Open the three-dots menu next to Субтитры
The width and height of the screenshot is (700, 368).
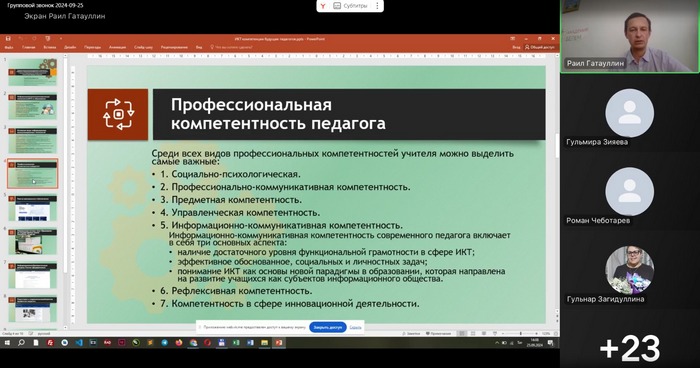click(377, 6)
